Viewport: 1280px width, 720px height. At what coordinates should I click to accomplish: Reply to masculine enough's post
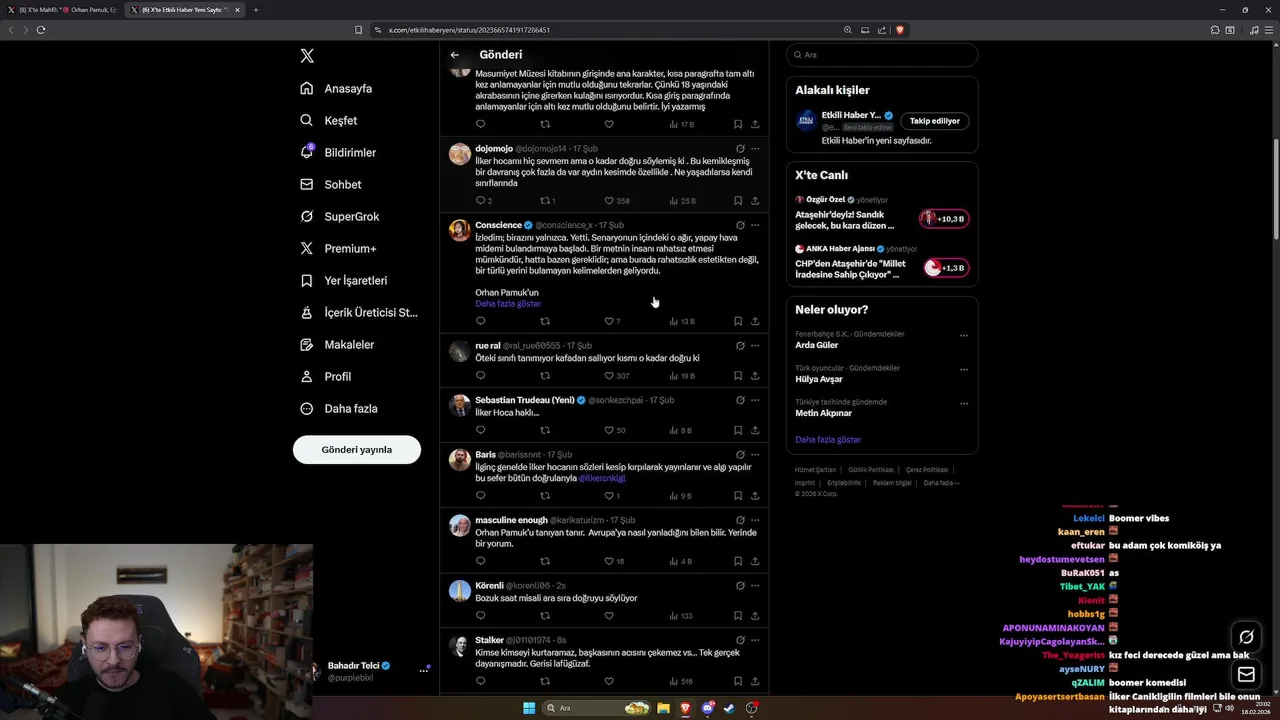pos(480,561)
